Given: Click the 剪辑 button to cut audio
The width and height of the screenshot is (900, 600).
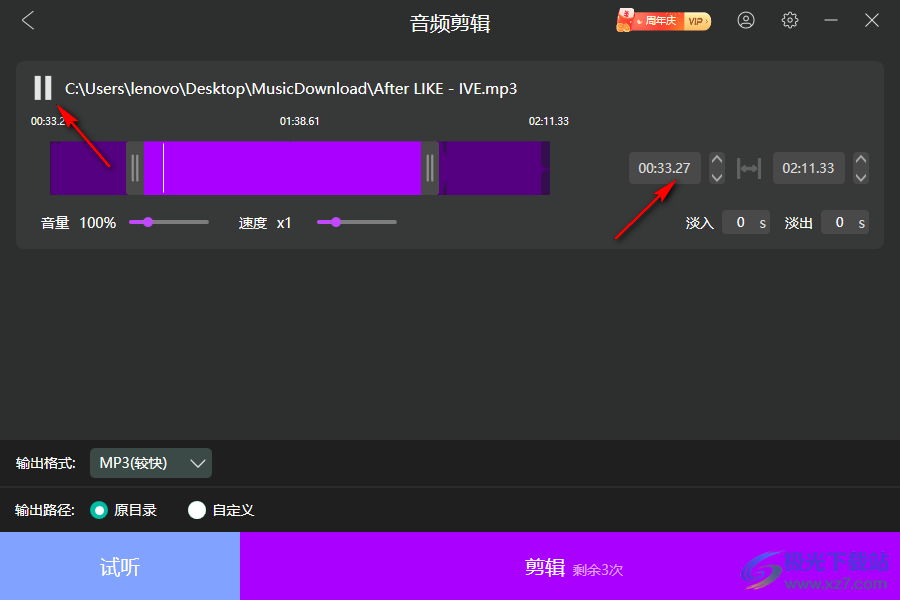Looking at the screenshot, I should click(570, 566).
